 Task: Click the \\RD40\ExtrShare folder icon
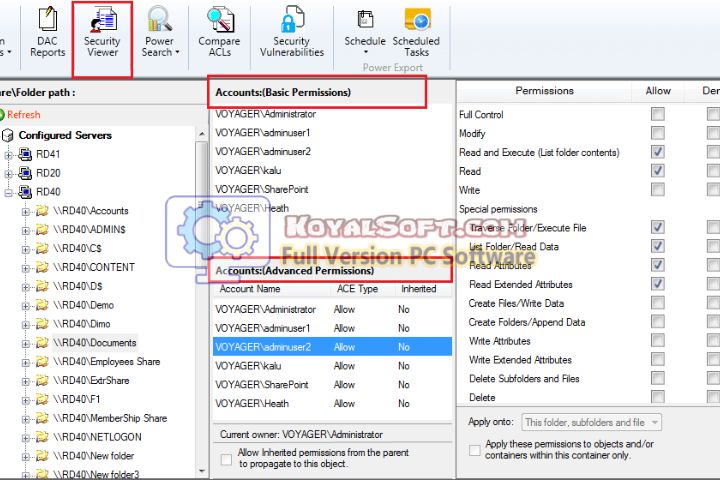click(x=42, y=380)
